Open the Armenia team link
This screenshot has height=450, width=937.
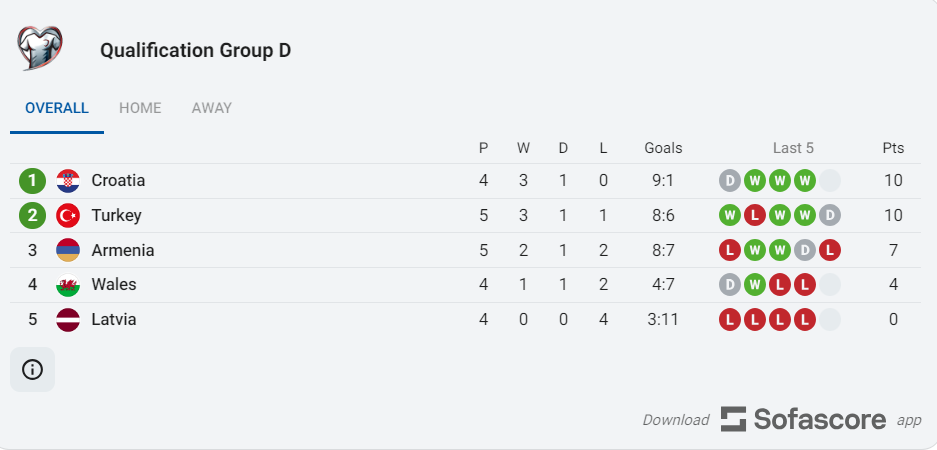pos(123,250)
